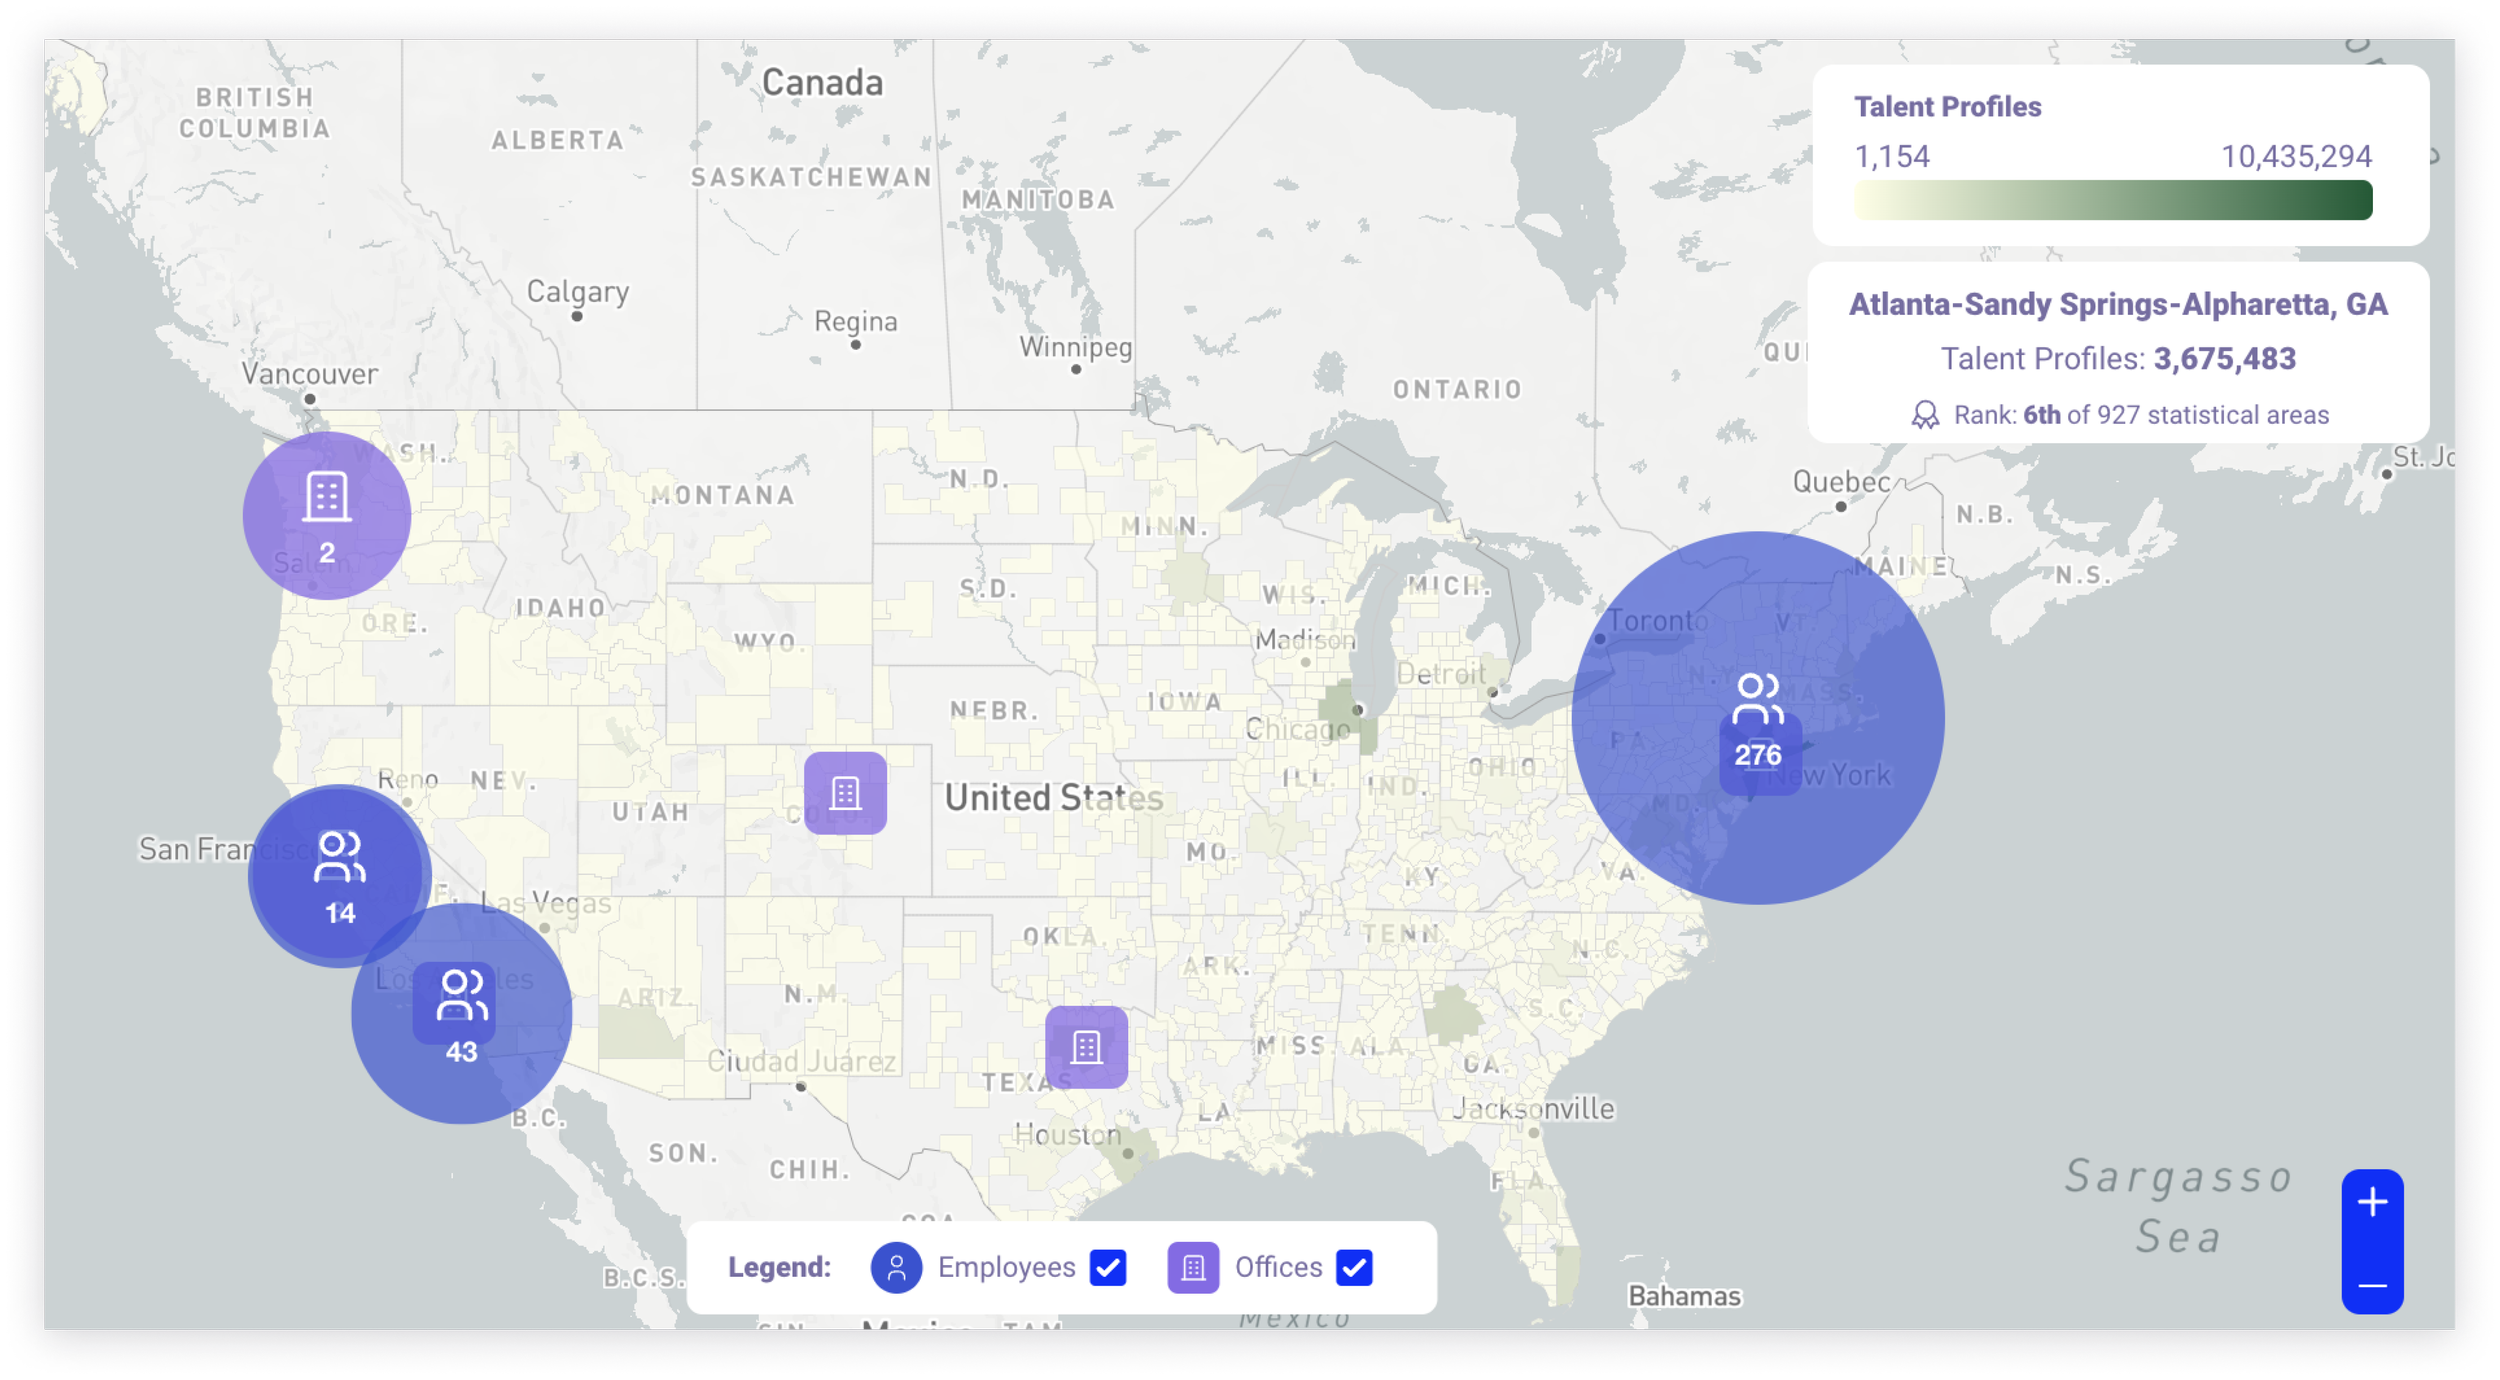
Task: Uncheck the Offices checkbox
Action: tap(1354, 1267)
